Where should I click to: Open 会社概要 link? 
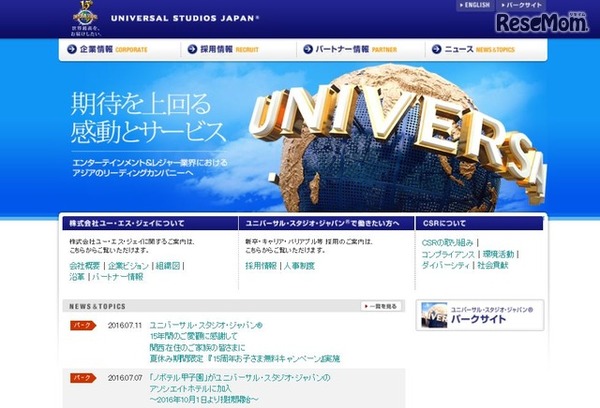pyautogui.click(x=85, y=266)
